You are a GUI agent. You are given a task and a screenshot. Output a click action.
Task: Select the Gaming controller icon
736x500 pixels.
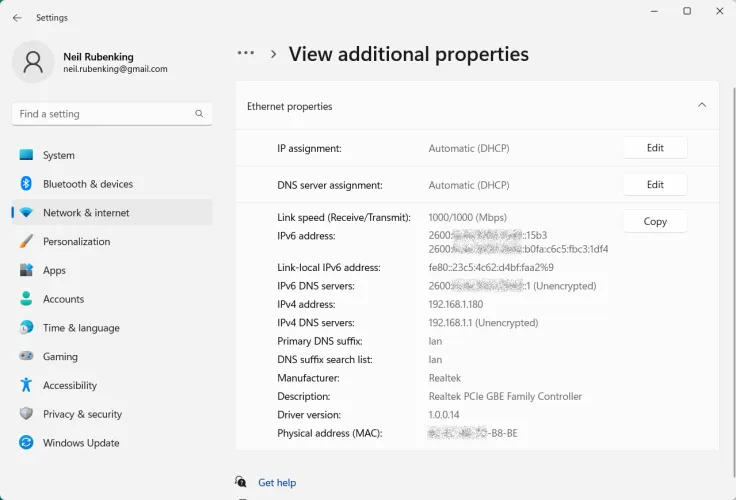(26, 357)
